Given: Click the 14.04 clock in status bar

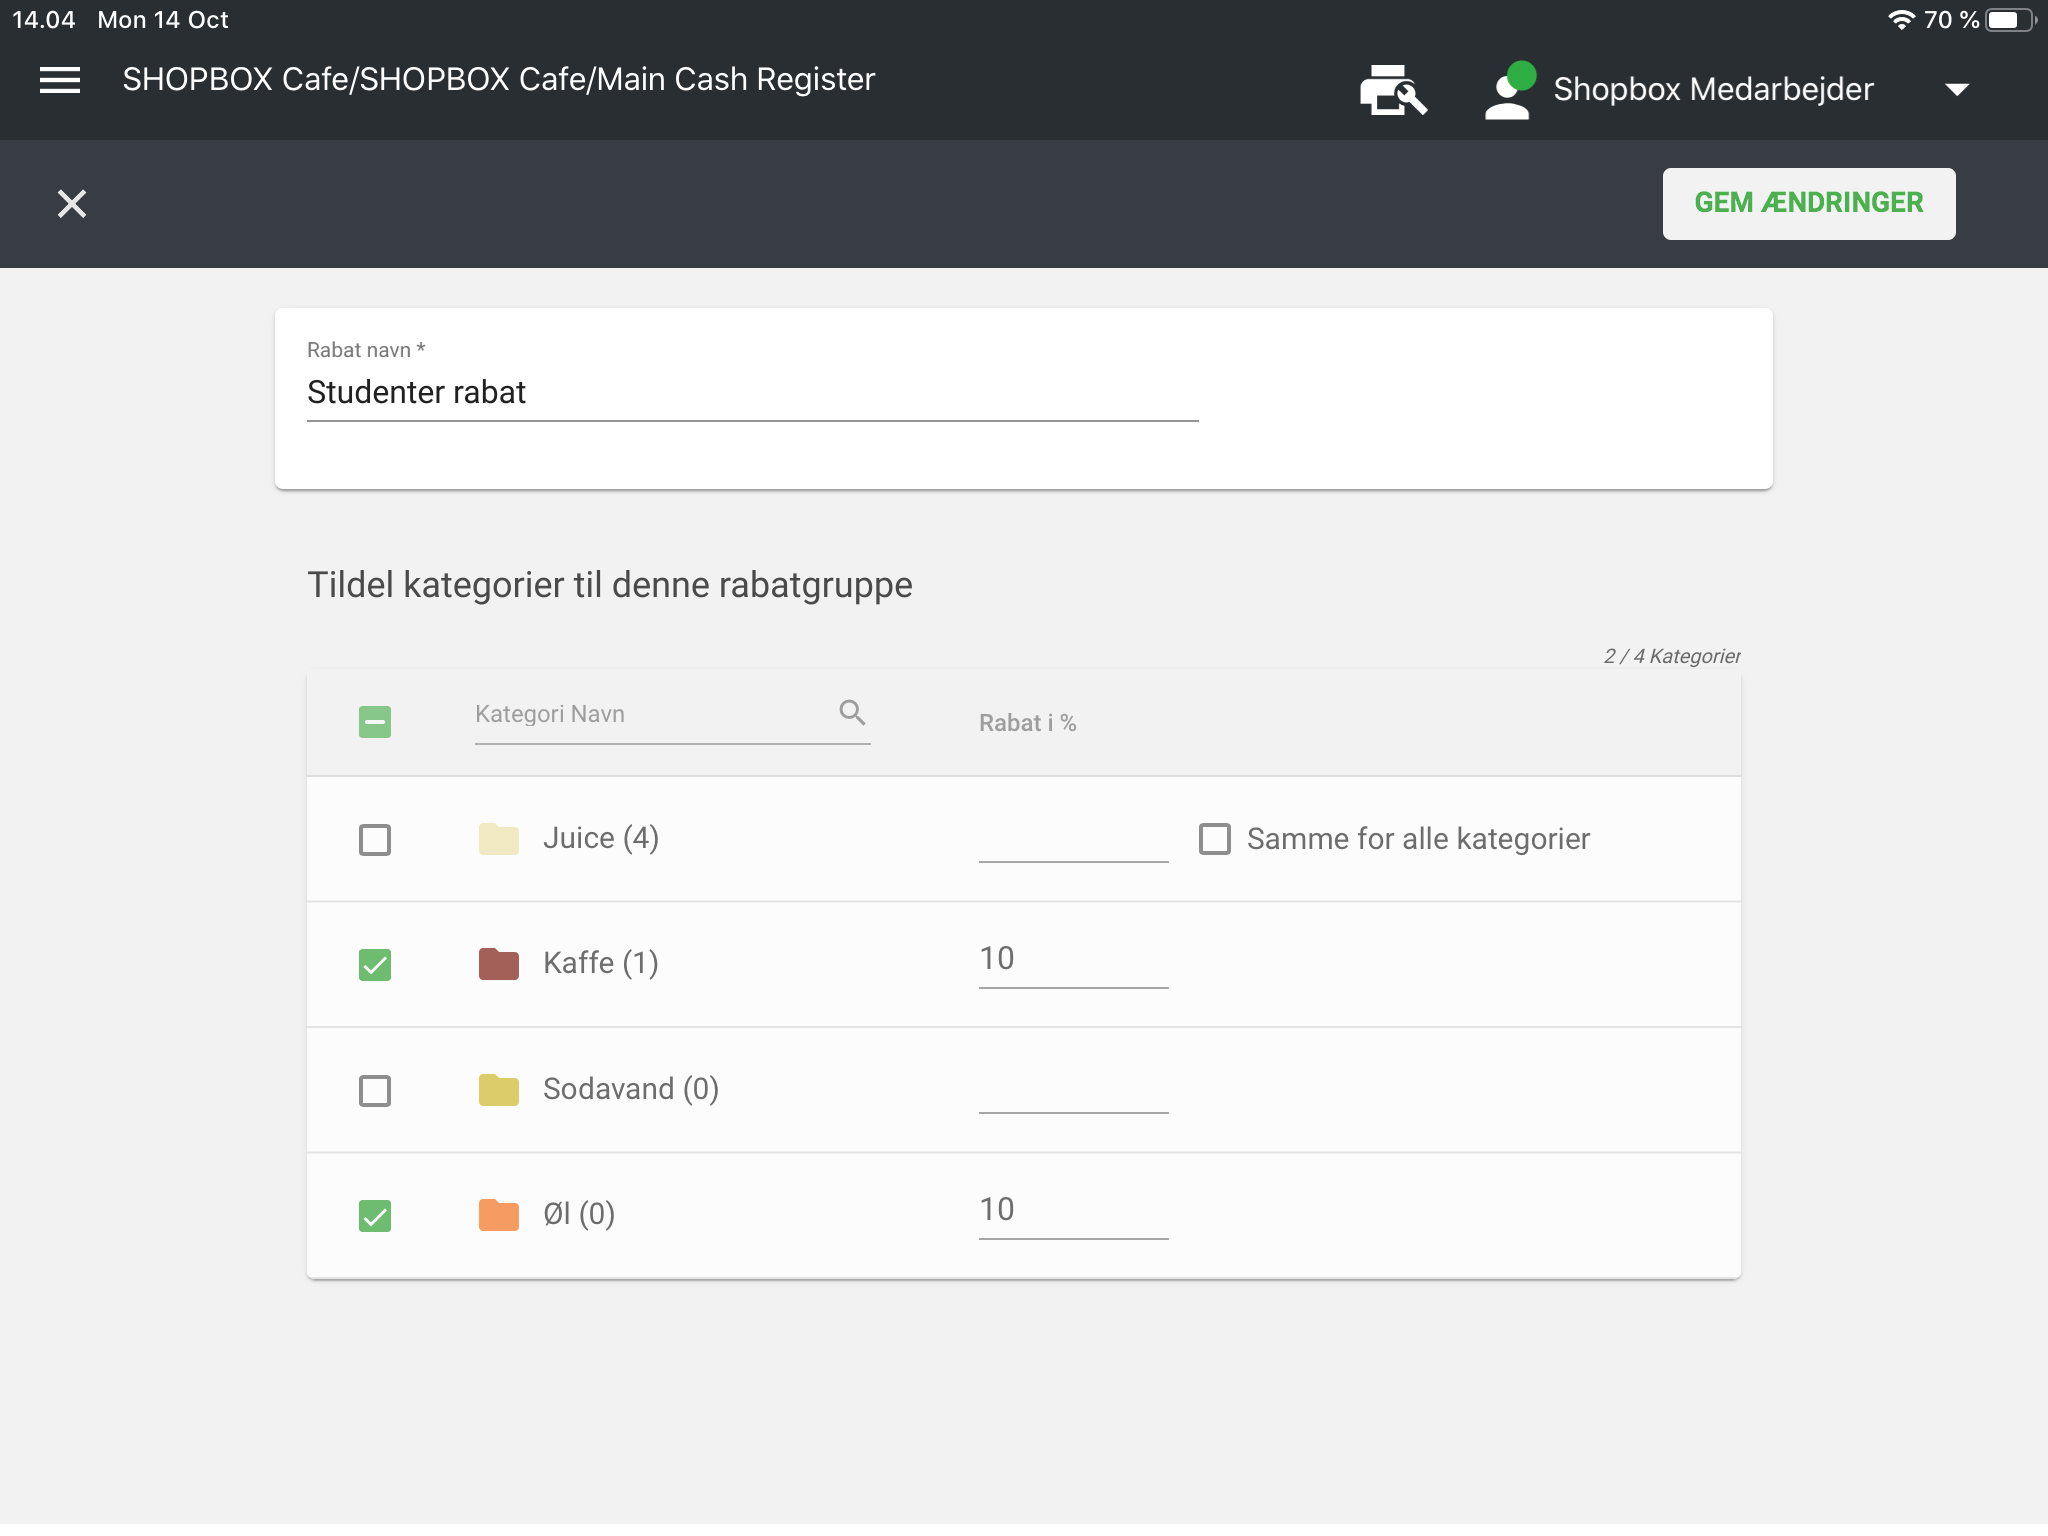Looking at the screenshot, I should click(x=44, y=20).
